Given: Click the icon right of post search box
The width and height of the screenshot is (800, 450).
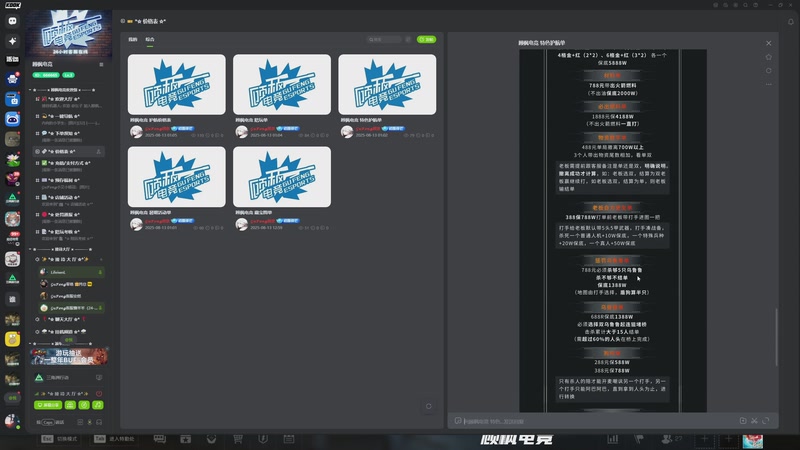Looking at the screenshot, I should (408, 39).
